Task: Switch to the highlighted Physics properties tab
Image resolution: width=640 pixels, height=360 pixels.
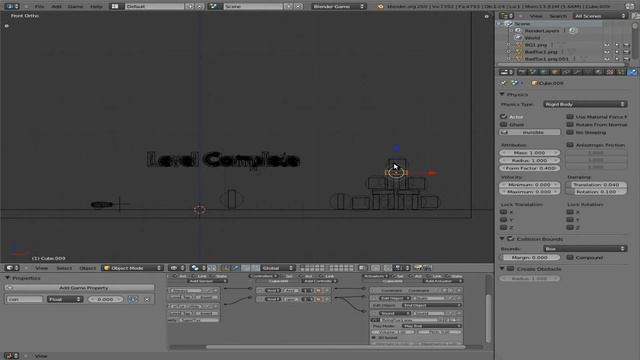Action: [x=632, y=72]
